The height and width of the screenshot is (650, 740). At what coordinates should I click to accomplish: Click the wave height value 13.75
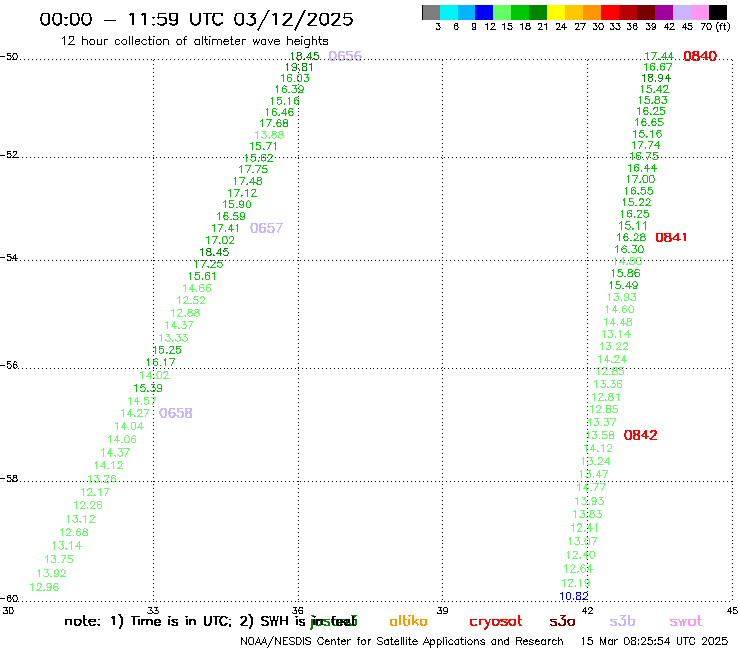pyautogui.click(x=59, y=559)
